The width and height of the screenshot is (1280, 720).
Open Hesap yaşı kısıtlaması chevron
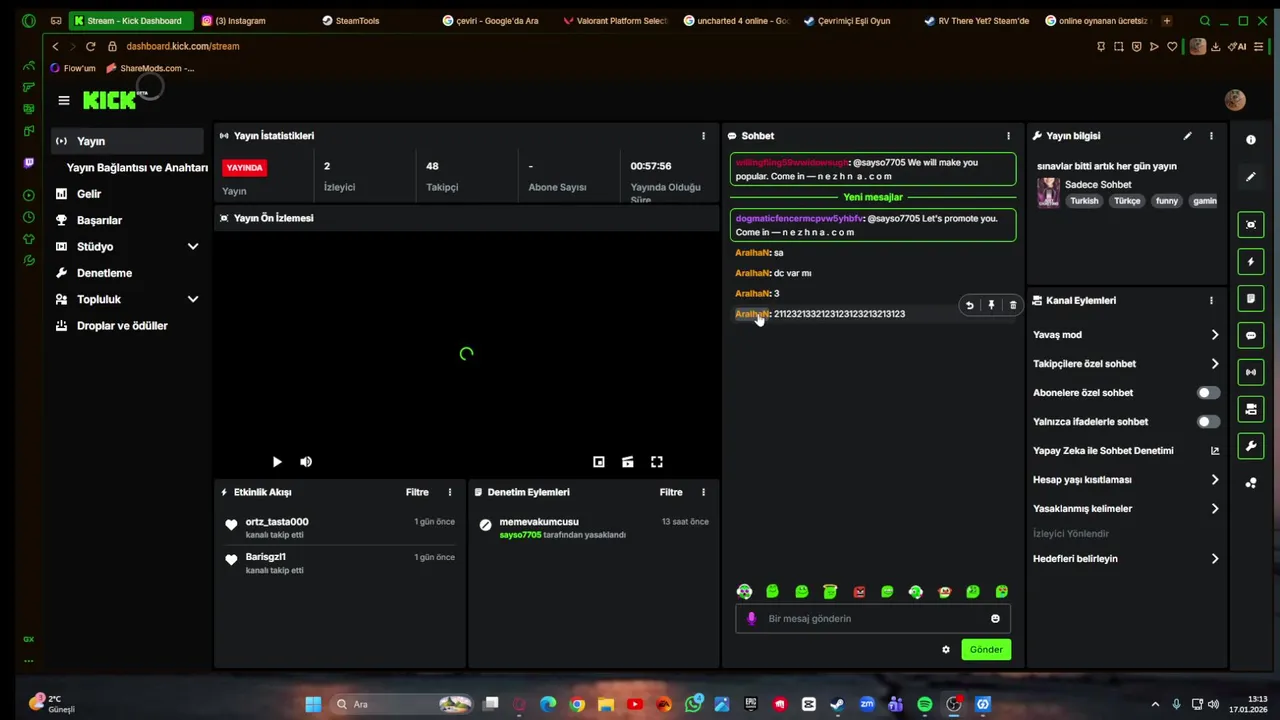coord(1215,480)
